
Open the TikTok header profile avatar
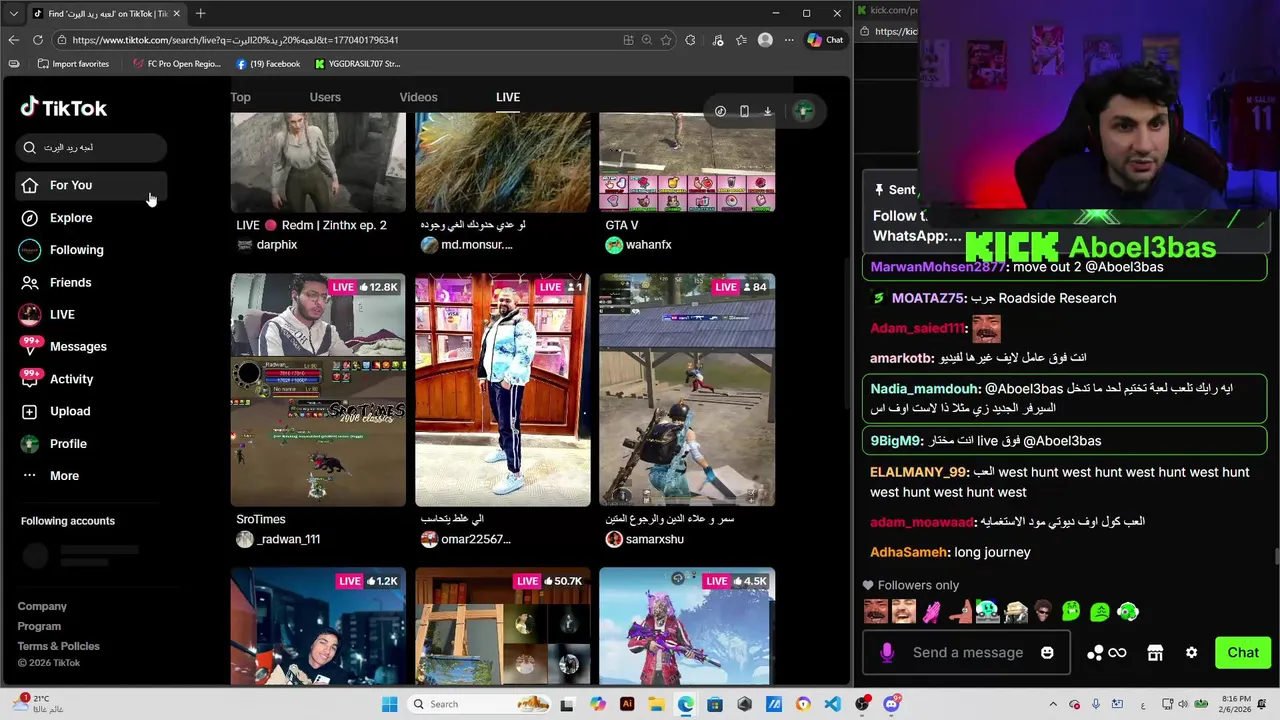(803, 111)
